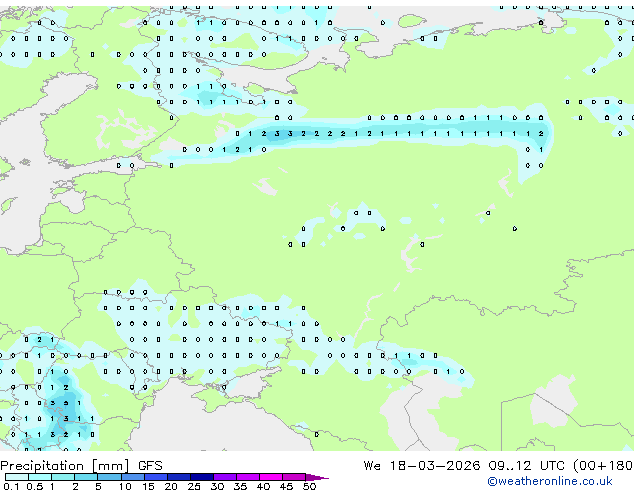Click the 0.5–1 mm legend color swatch
Viewport: 634px width, 490px height.
[40, 477]
